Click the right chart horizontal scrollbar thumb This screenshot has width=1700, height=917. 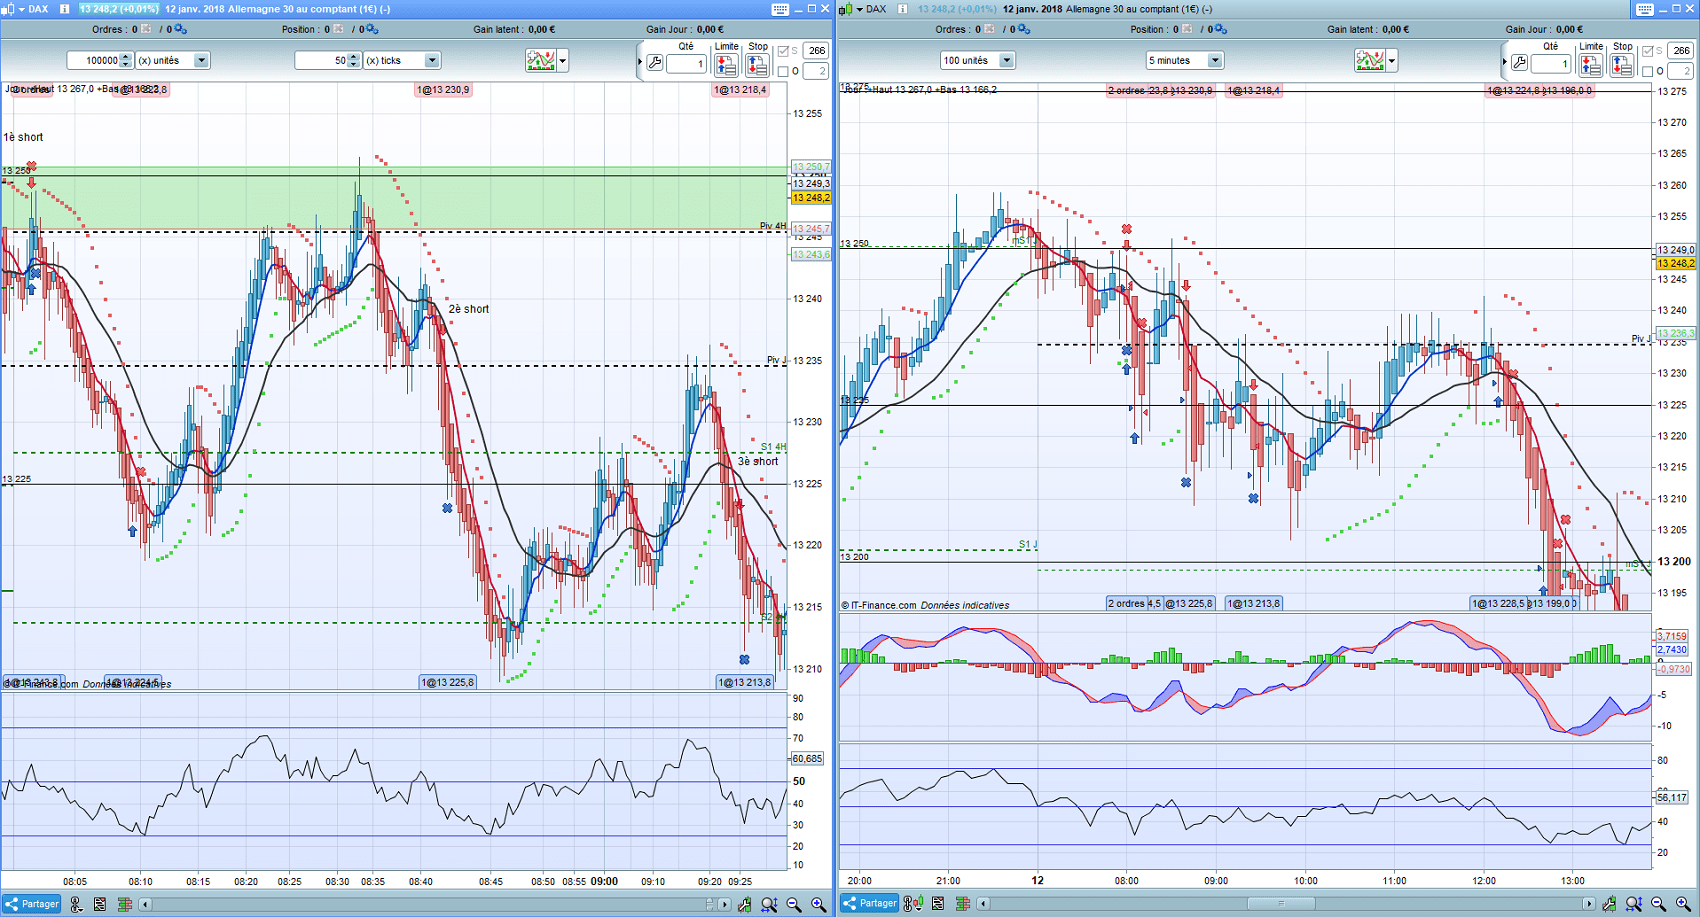pos(1280,904)
